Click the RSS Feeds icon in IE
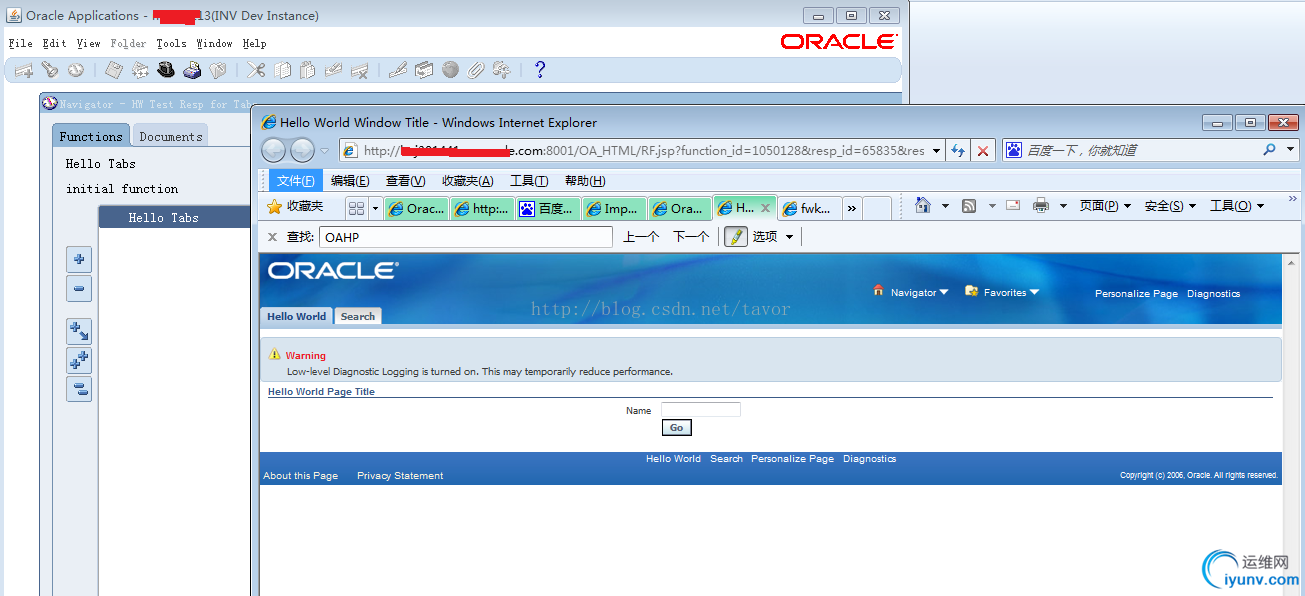This screenshot has height=596, width=1305. 969,206
